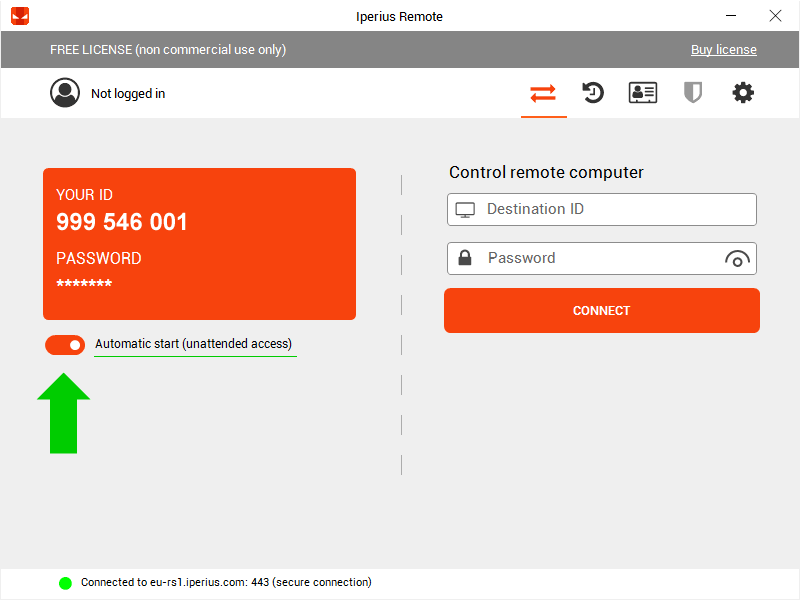Click the user profile avatar icon

pos(65,93)
